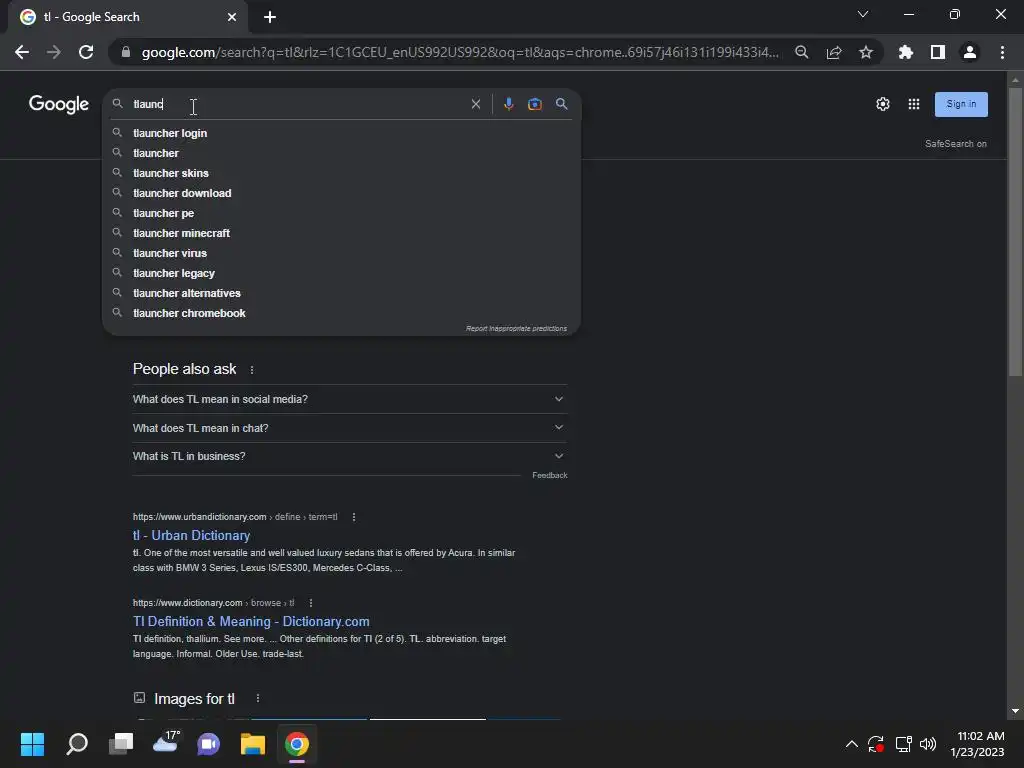Show hidden system tray icons
The width and height of the screenshot is (1024, 768).
tap(852, 744)
